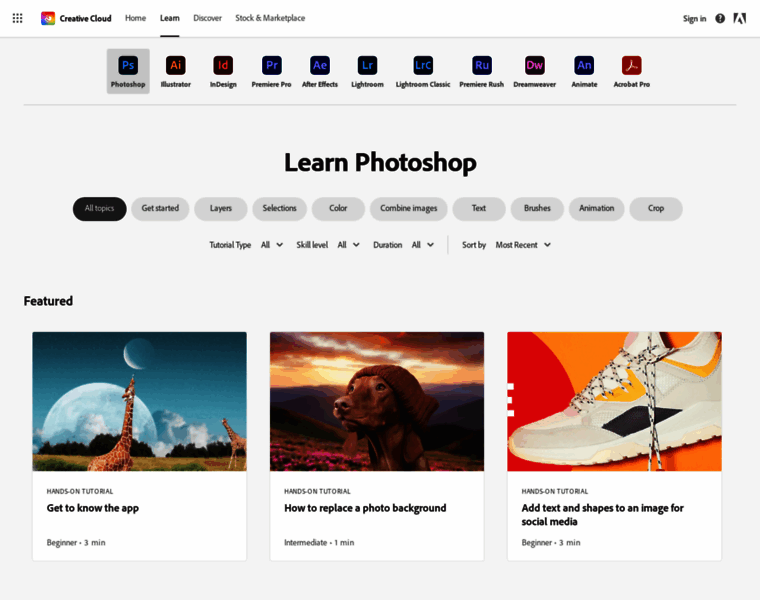Filter by Color topic
This screenshot has width=760, height=600.
pos(338,208)
